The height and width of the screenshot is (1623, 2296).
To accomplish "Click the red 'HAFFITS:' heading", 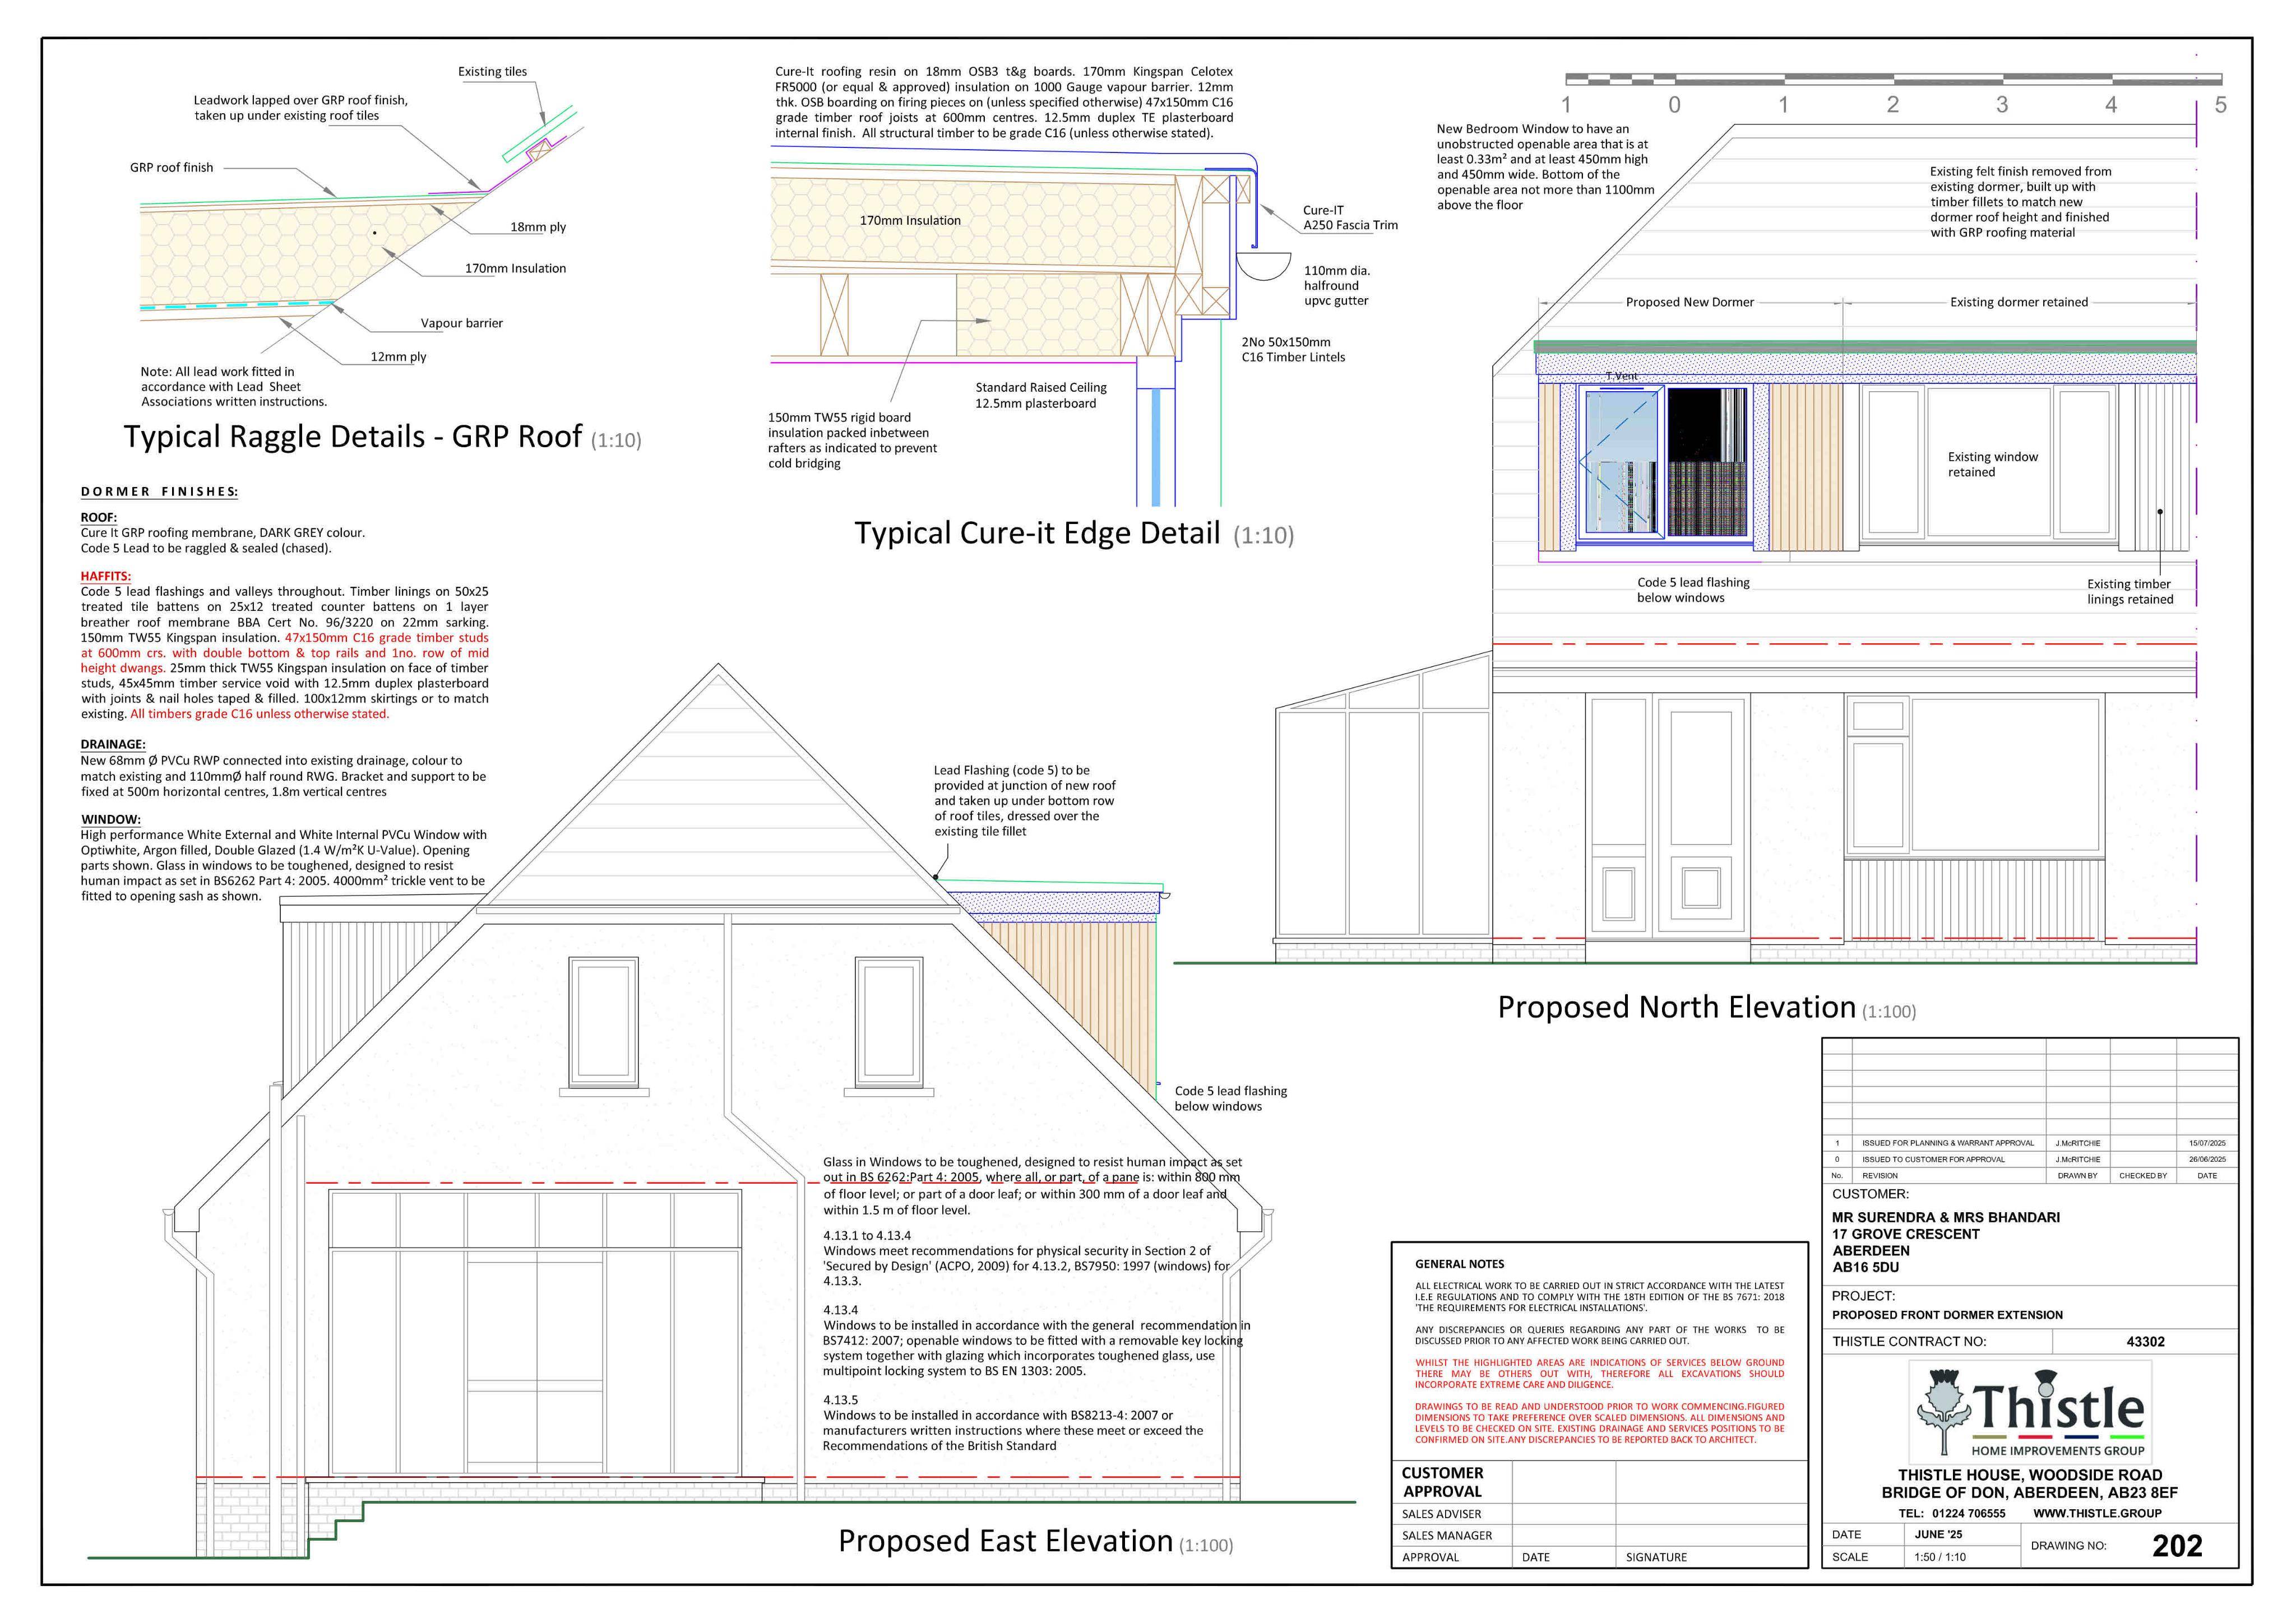I will pyautogui.click(x=106, y=576).
